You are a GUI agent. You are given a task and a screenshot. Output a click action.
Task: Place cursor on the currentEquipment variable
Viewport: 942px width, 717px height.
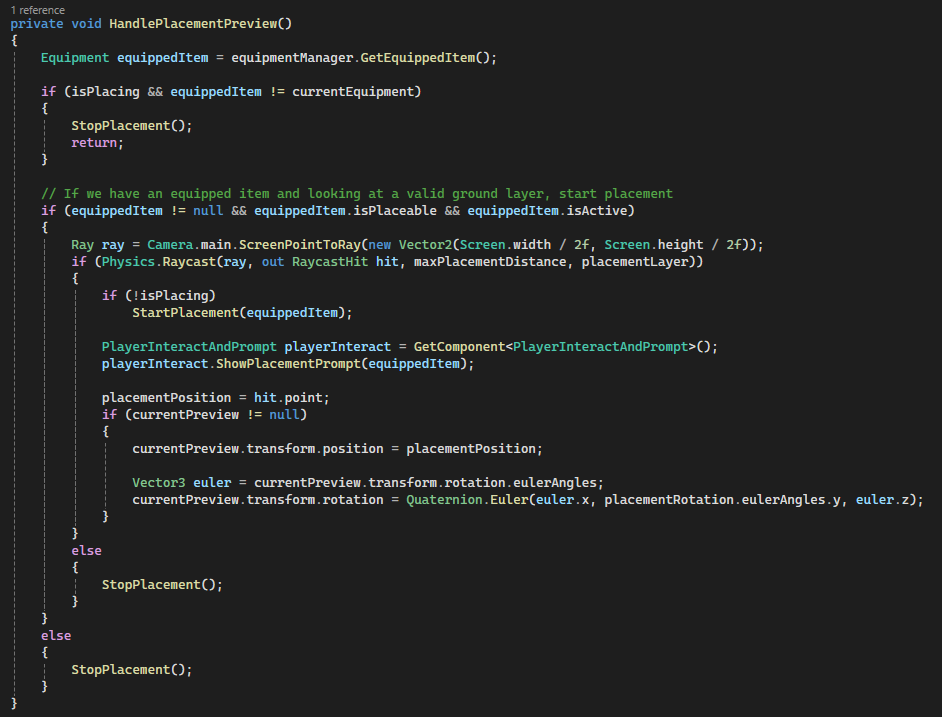pos(356,91)
